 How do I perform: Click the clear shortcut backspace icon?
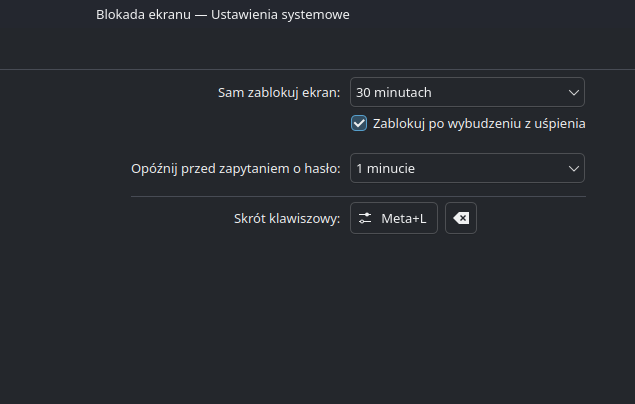click(461, 218)
